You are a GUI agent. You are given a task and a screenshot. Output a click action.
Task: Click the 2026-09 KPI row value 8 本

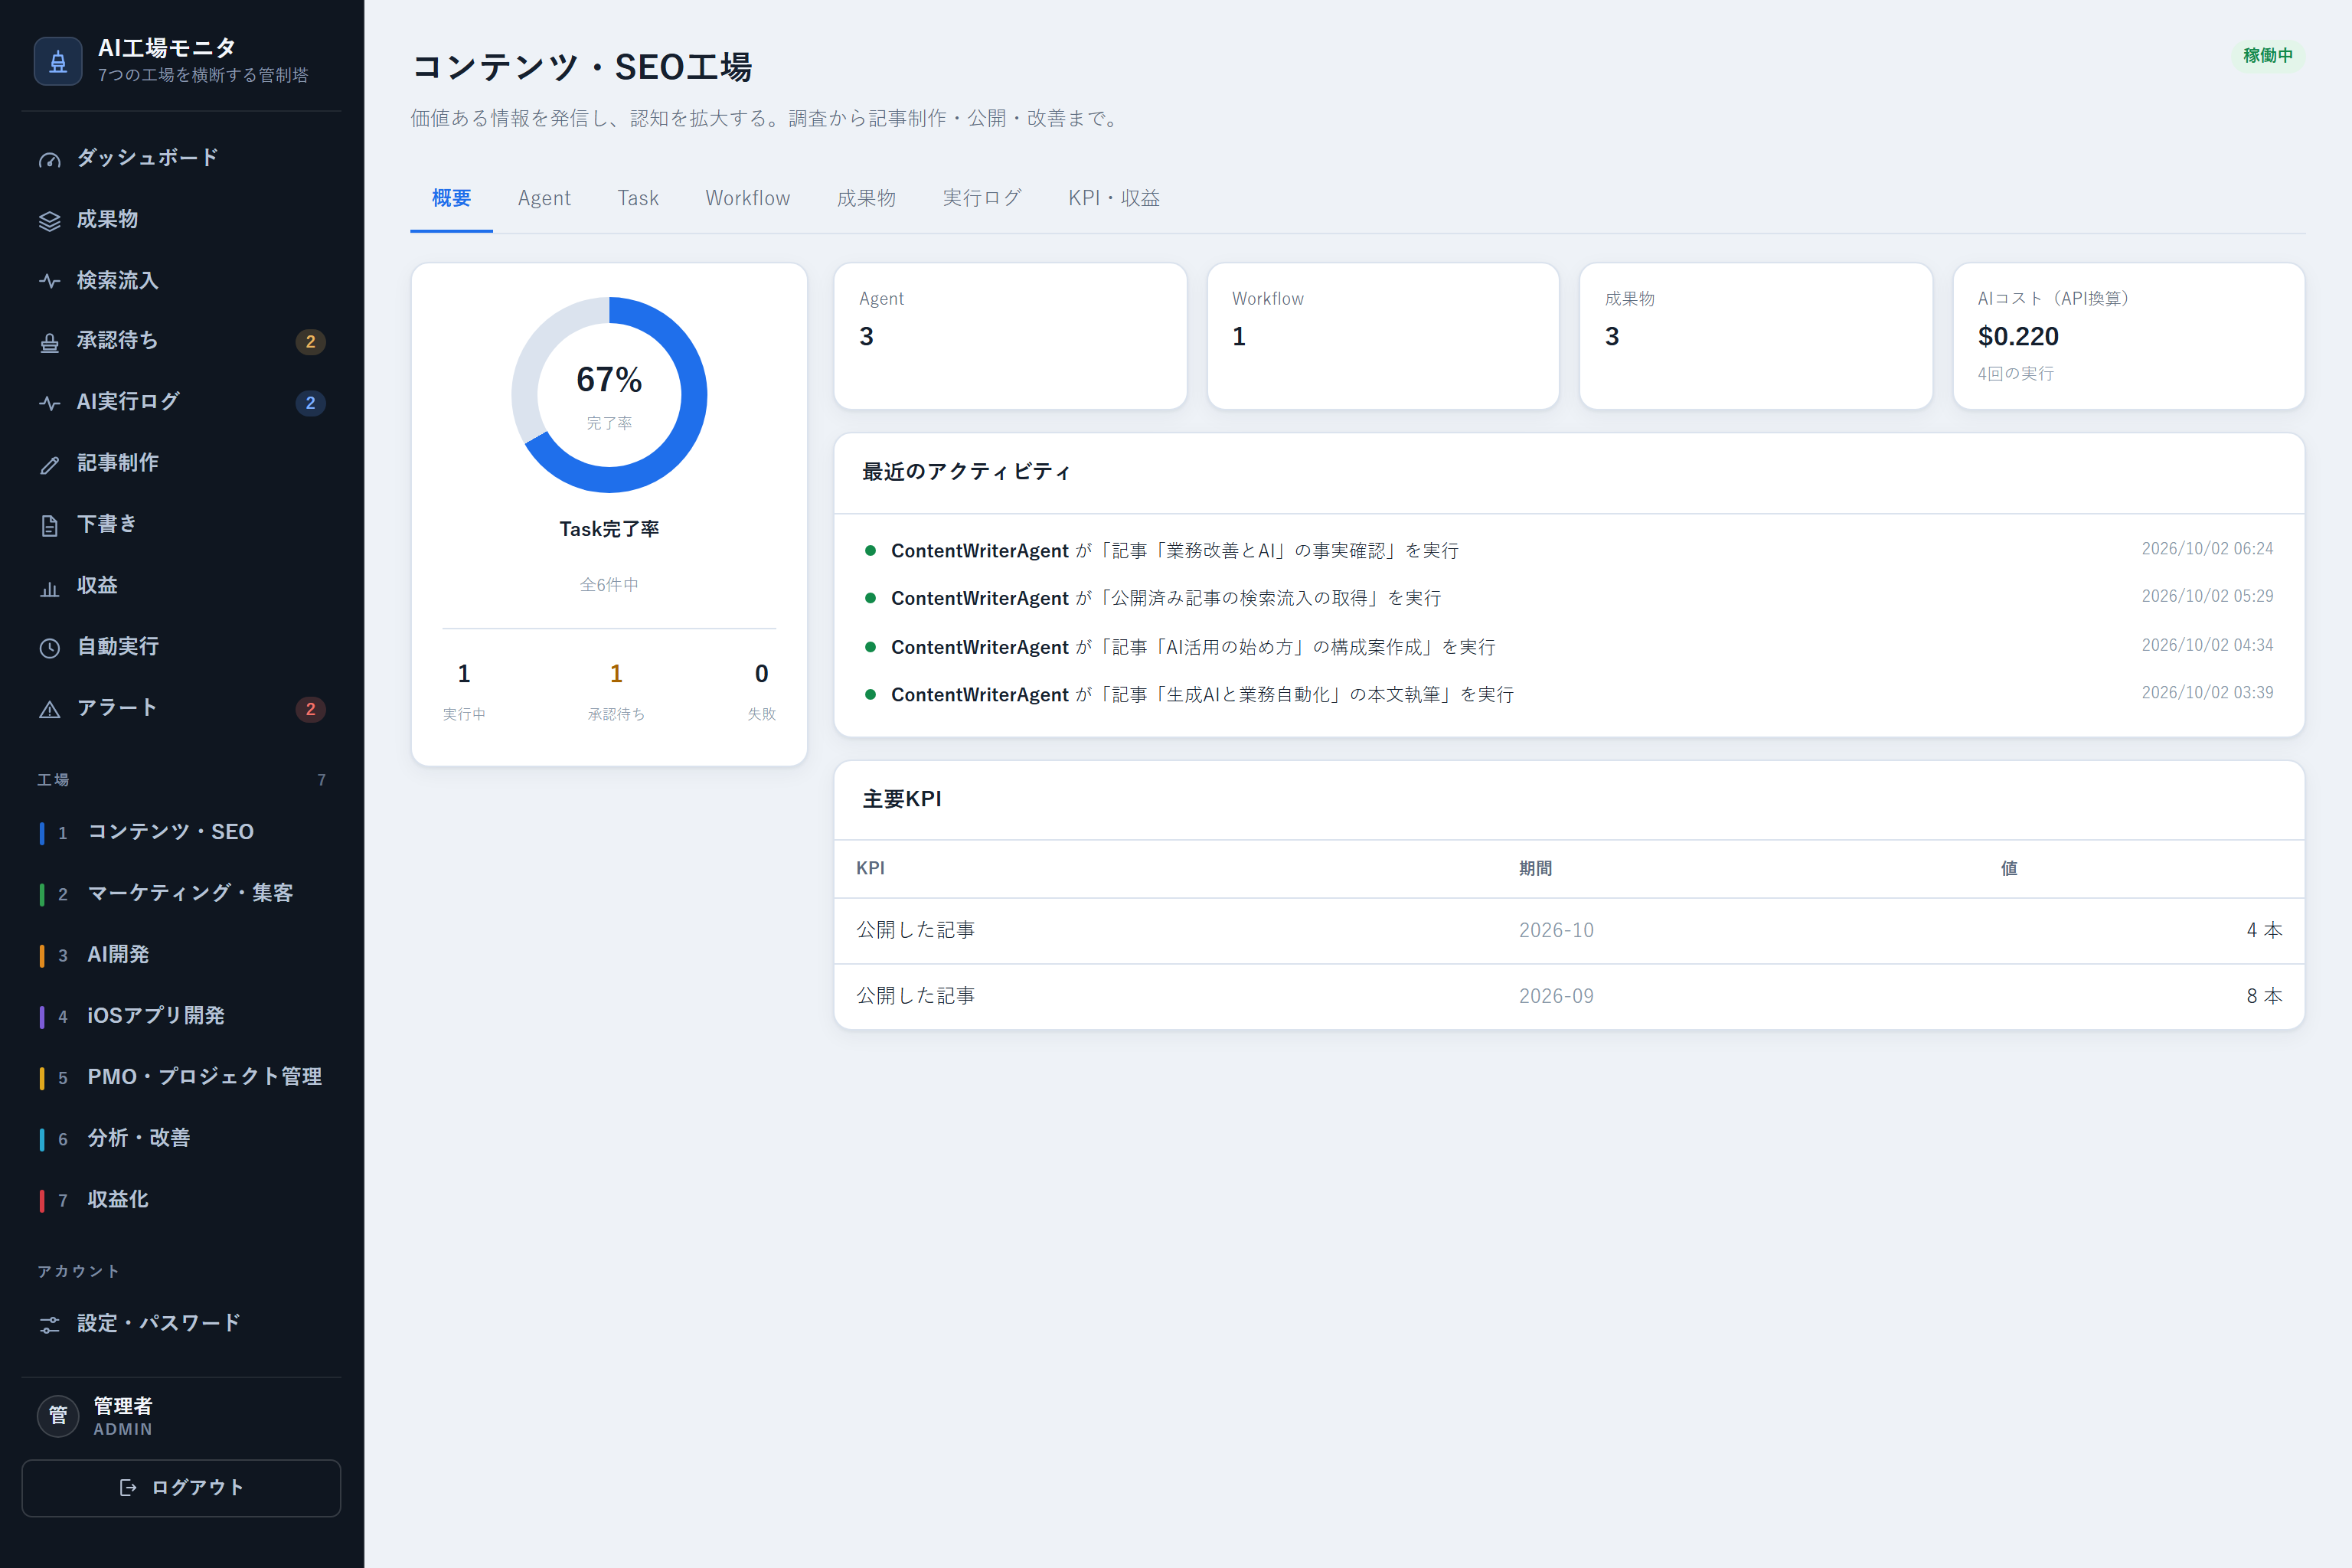point(2263,996)
